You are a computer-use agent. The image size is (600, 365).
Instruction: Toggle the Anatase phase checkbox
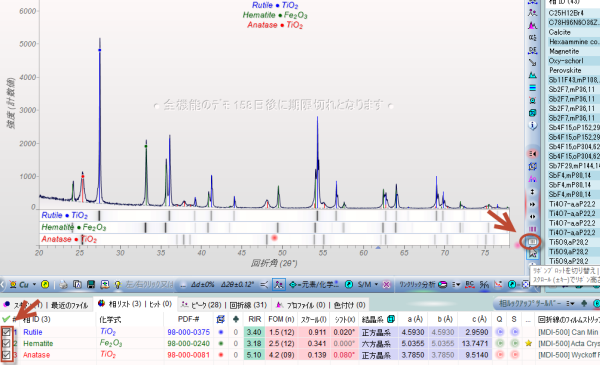point(6,355)
